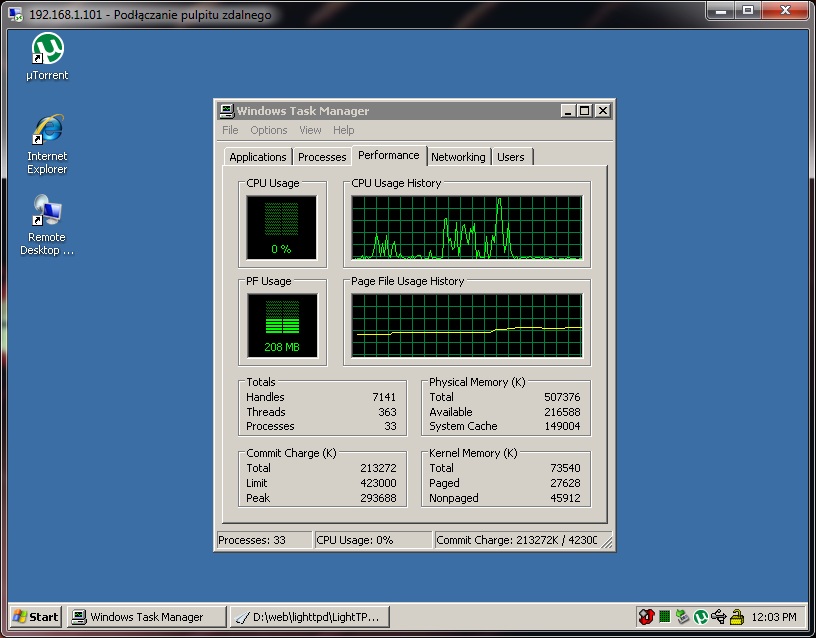816x638 pixels.
Task: Select the Performance tab
Action: pyautogui.click(x=389, y=155)
